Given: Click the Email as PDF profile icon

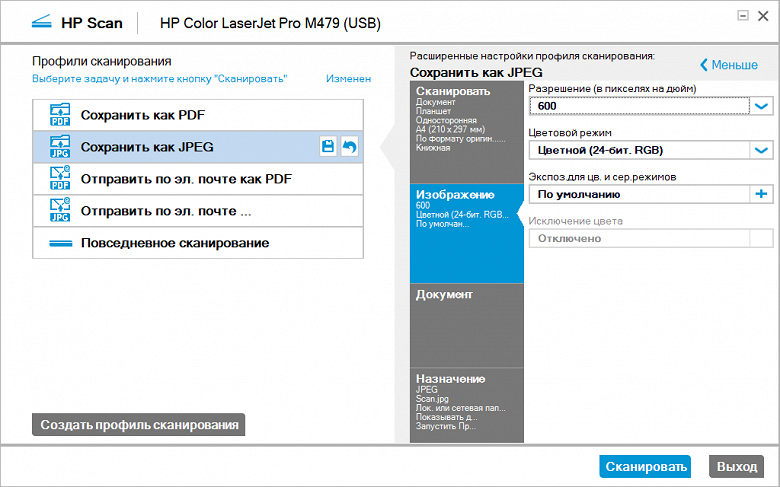Looking at the screenshot, I should click(60, 179).
